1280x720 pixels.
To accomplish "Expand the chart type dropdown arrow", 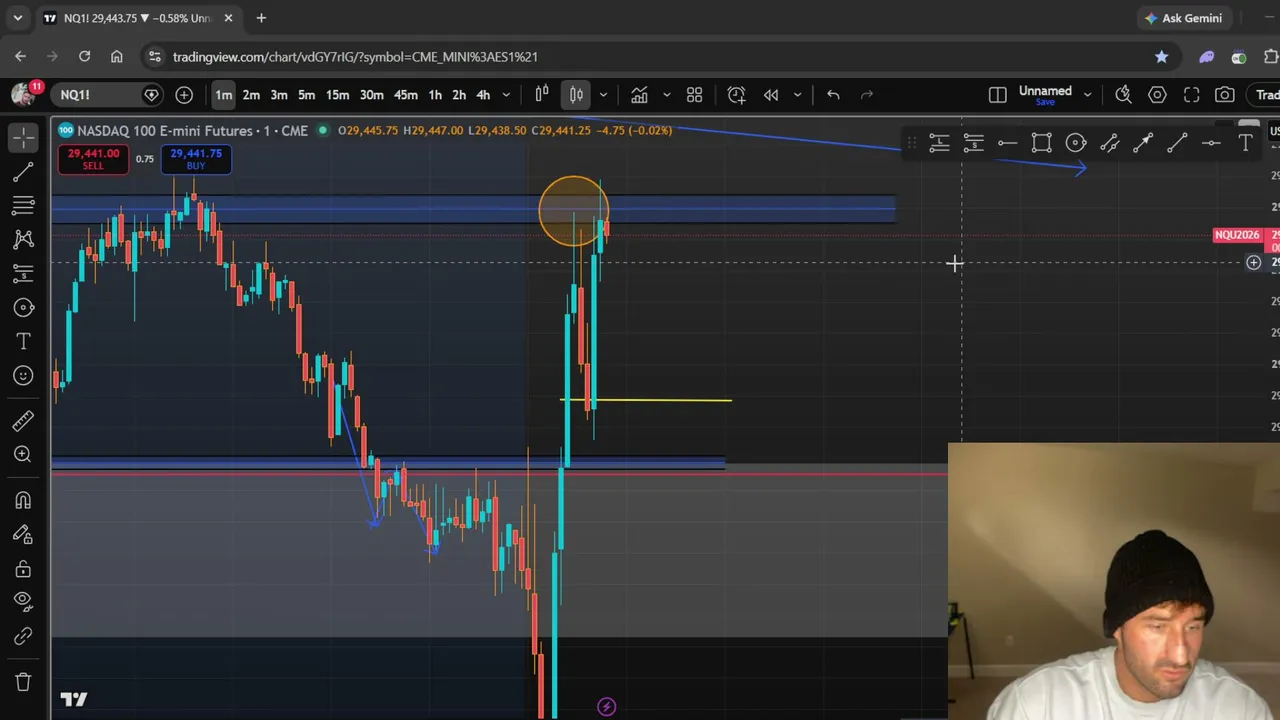I will (603, 95).
